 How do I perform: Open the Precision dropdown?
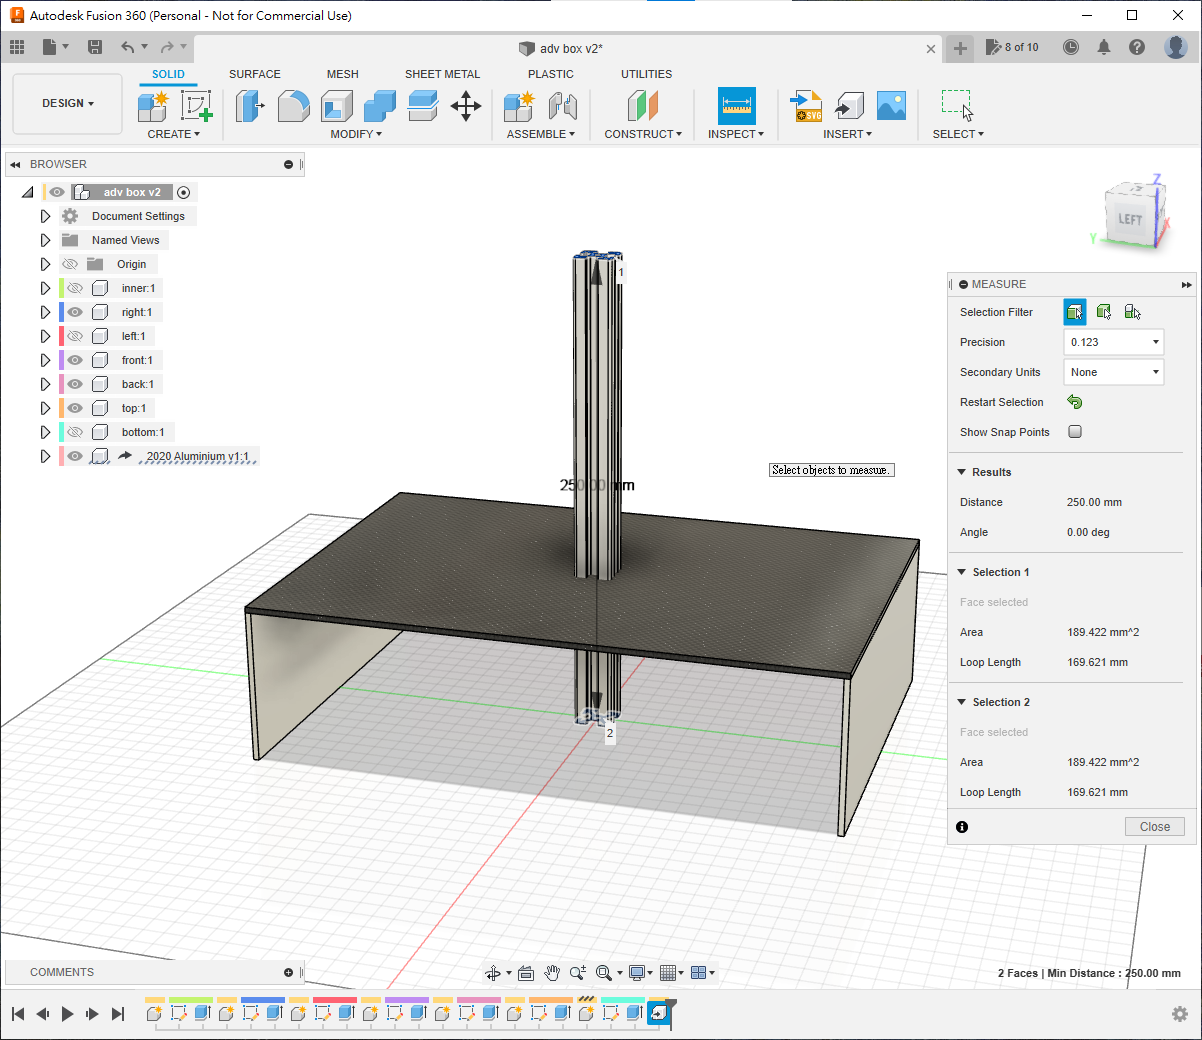(1113, 342)
